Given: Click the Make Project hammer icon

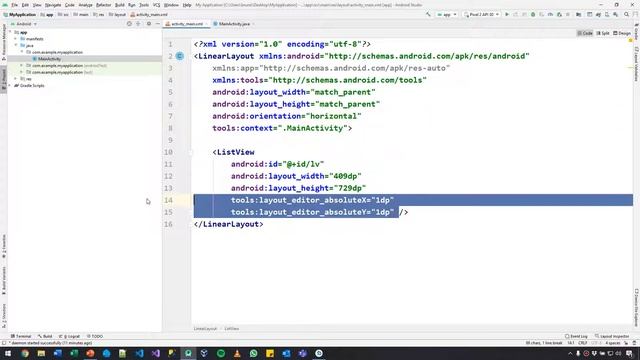Looking at the screenshot, I should click(428, 14).
